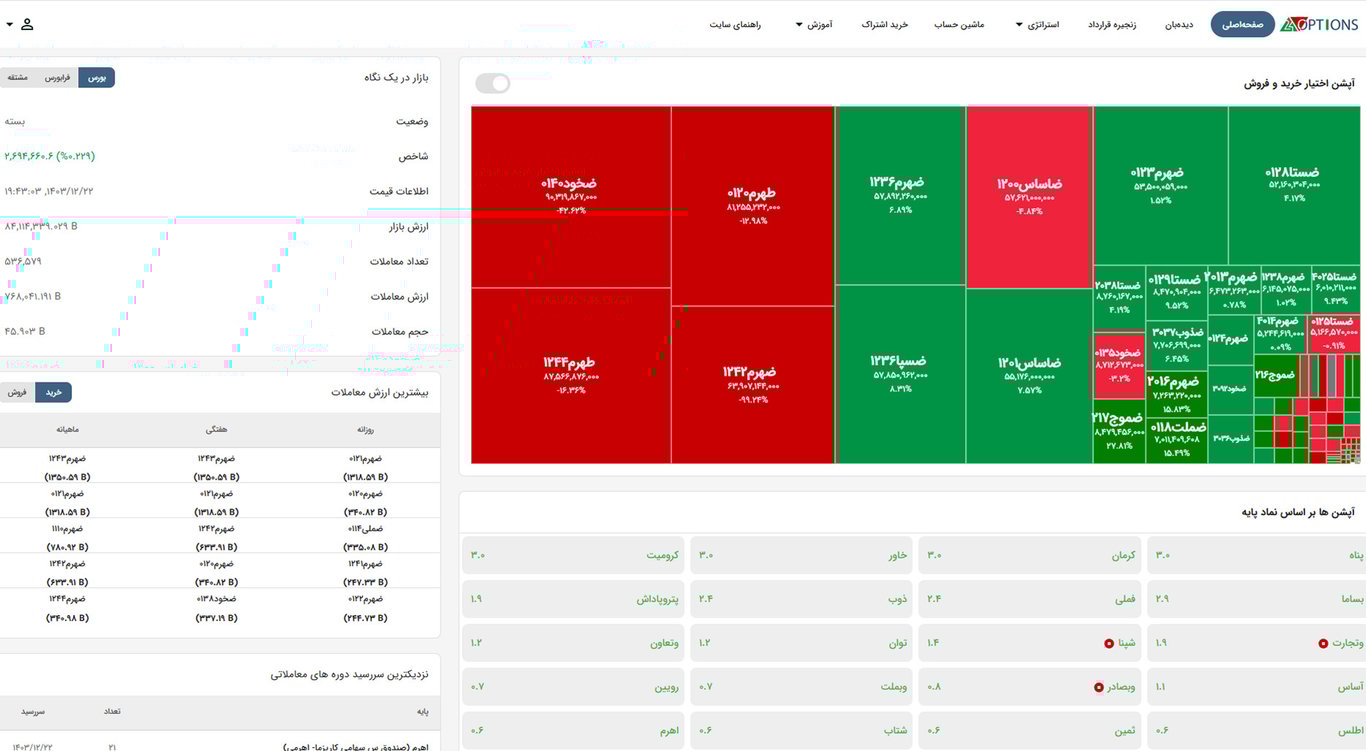Click the صفحه‌اصلی home button
The height and width of the screenshot is (751, 1366).
point(1242,24)
